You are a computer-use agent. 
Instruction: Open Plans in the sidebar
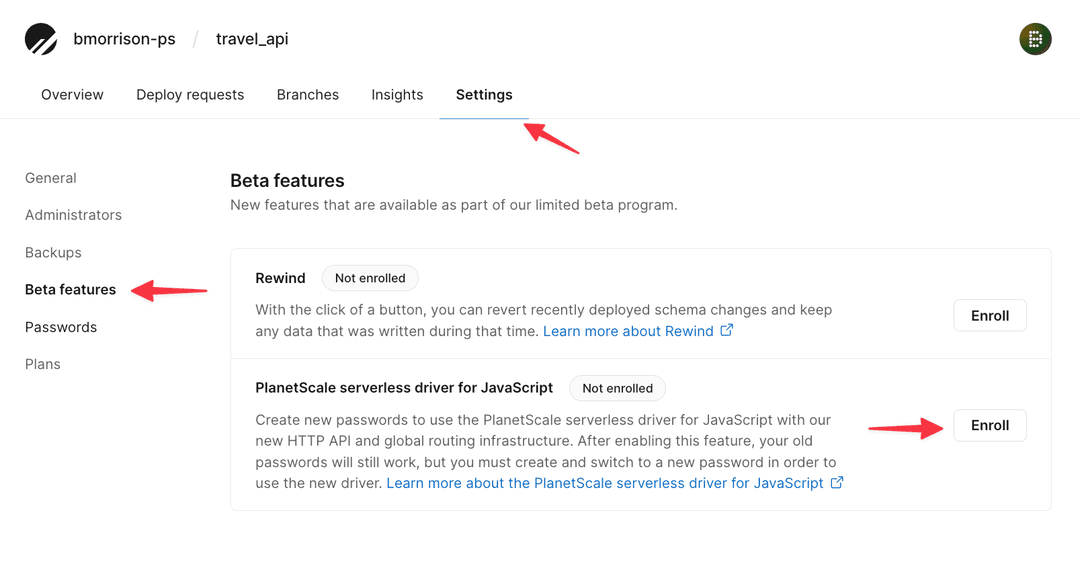[x=43, y=364]
